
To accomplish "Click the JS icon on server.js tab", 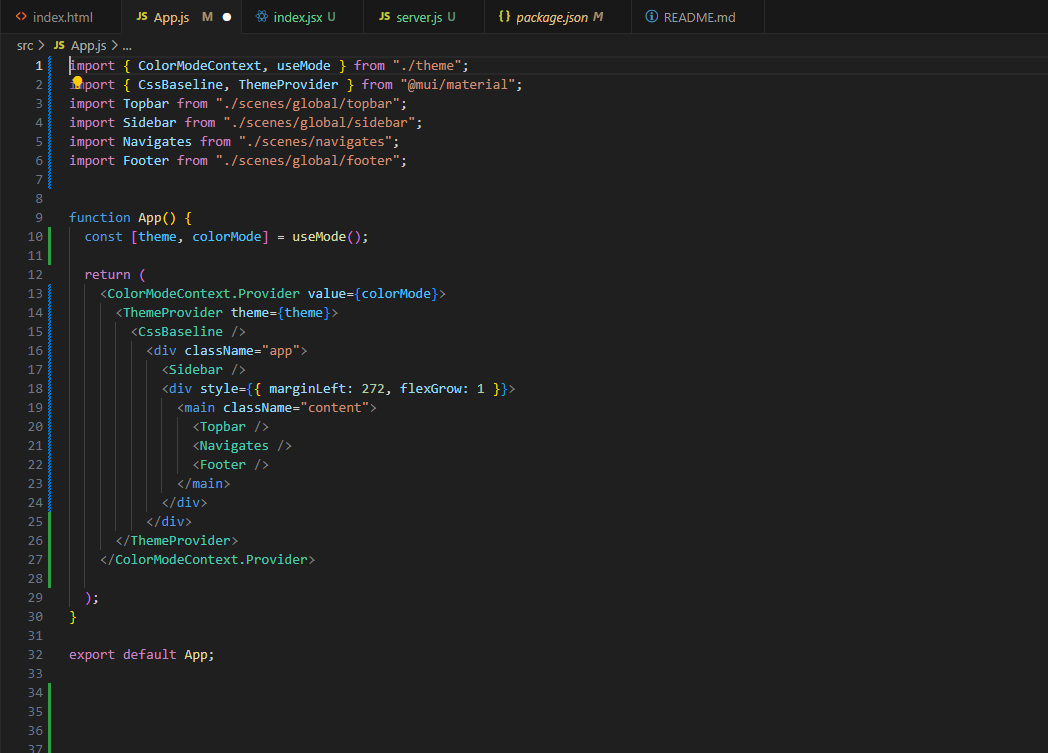I will coord(384,17).
